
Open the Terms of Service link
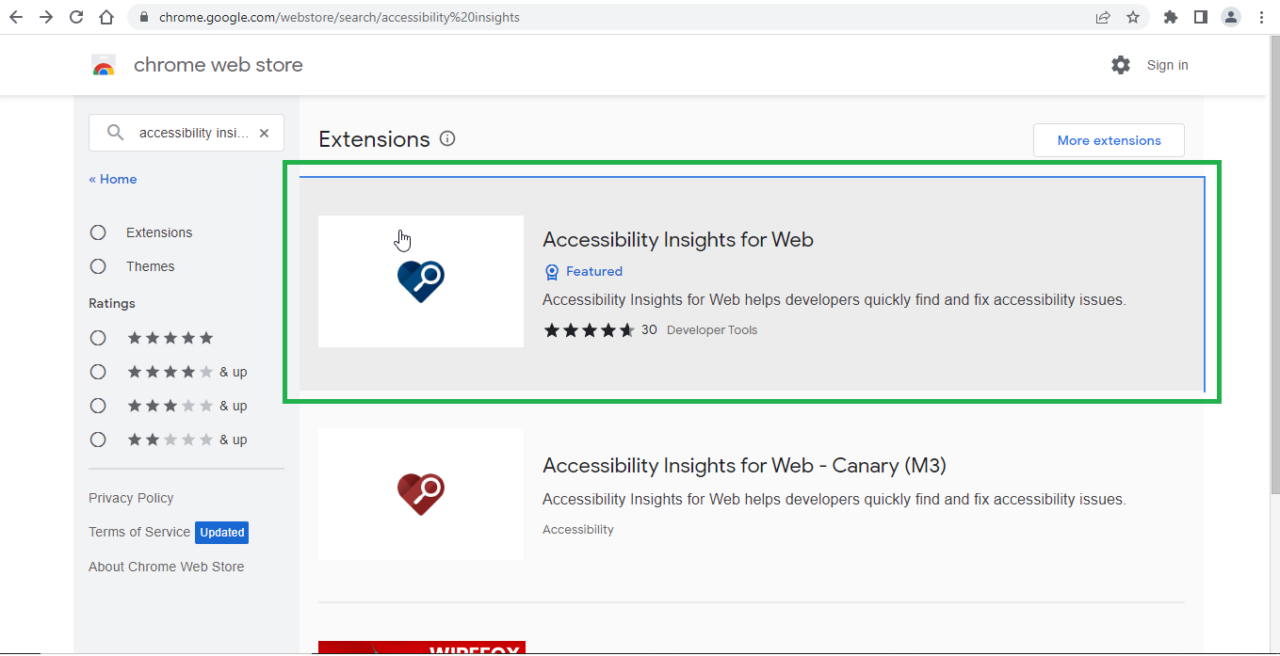pos(139,532)
